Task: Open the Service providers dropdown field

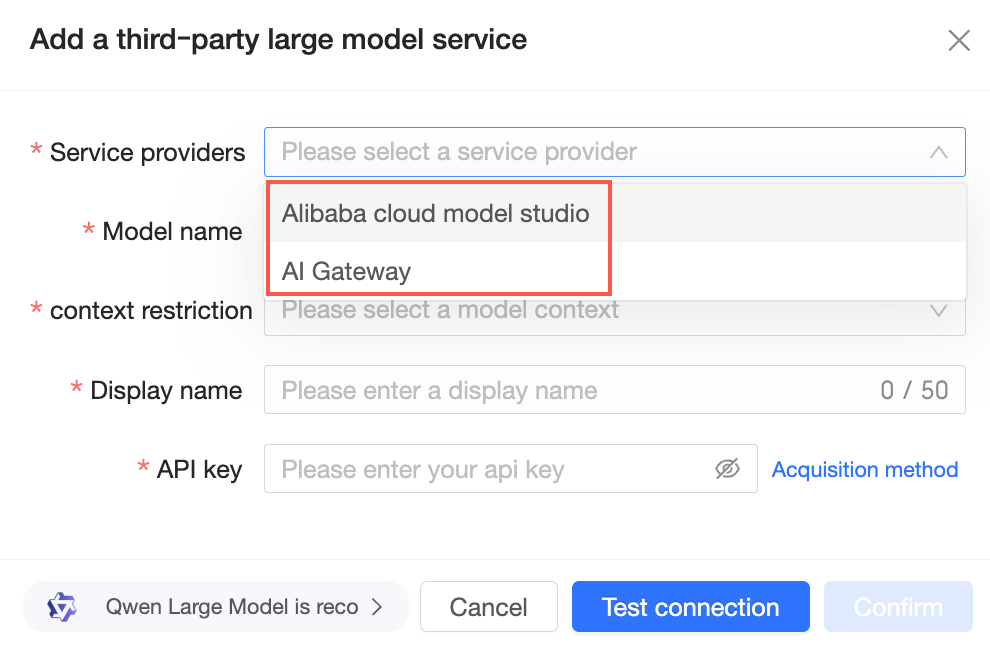Action: point(614,152)
